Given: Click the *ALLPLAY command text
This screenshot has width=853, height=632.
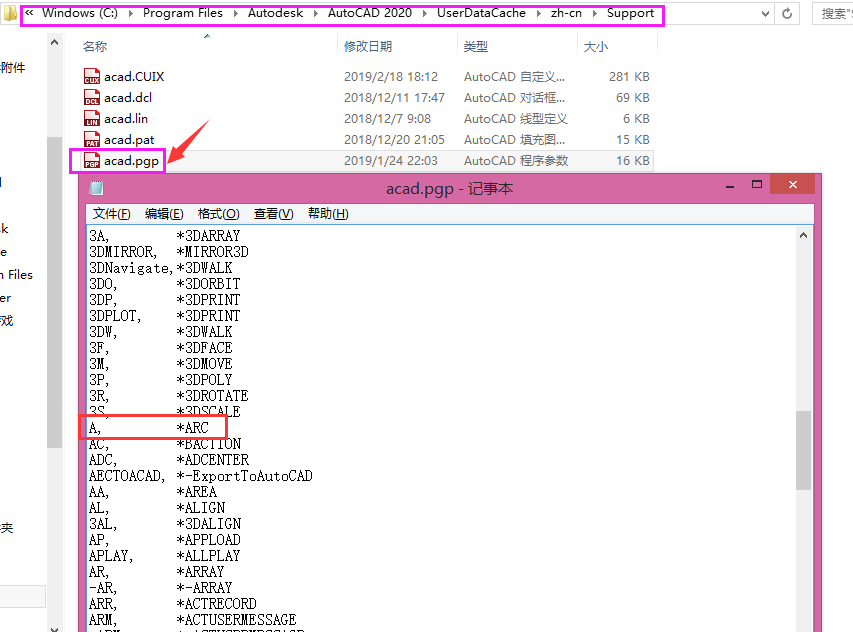Looking at the screenshot, I should tap(208, 556).
